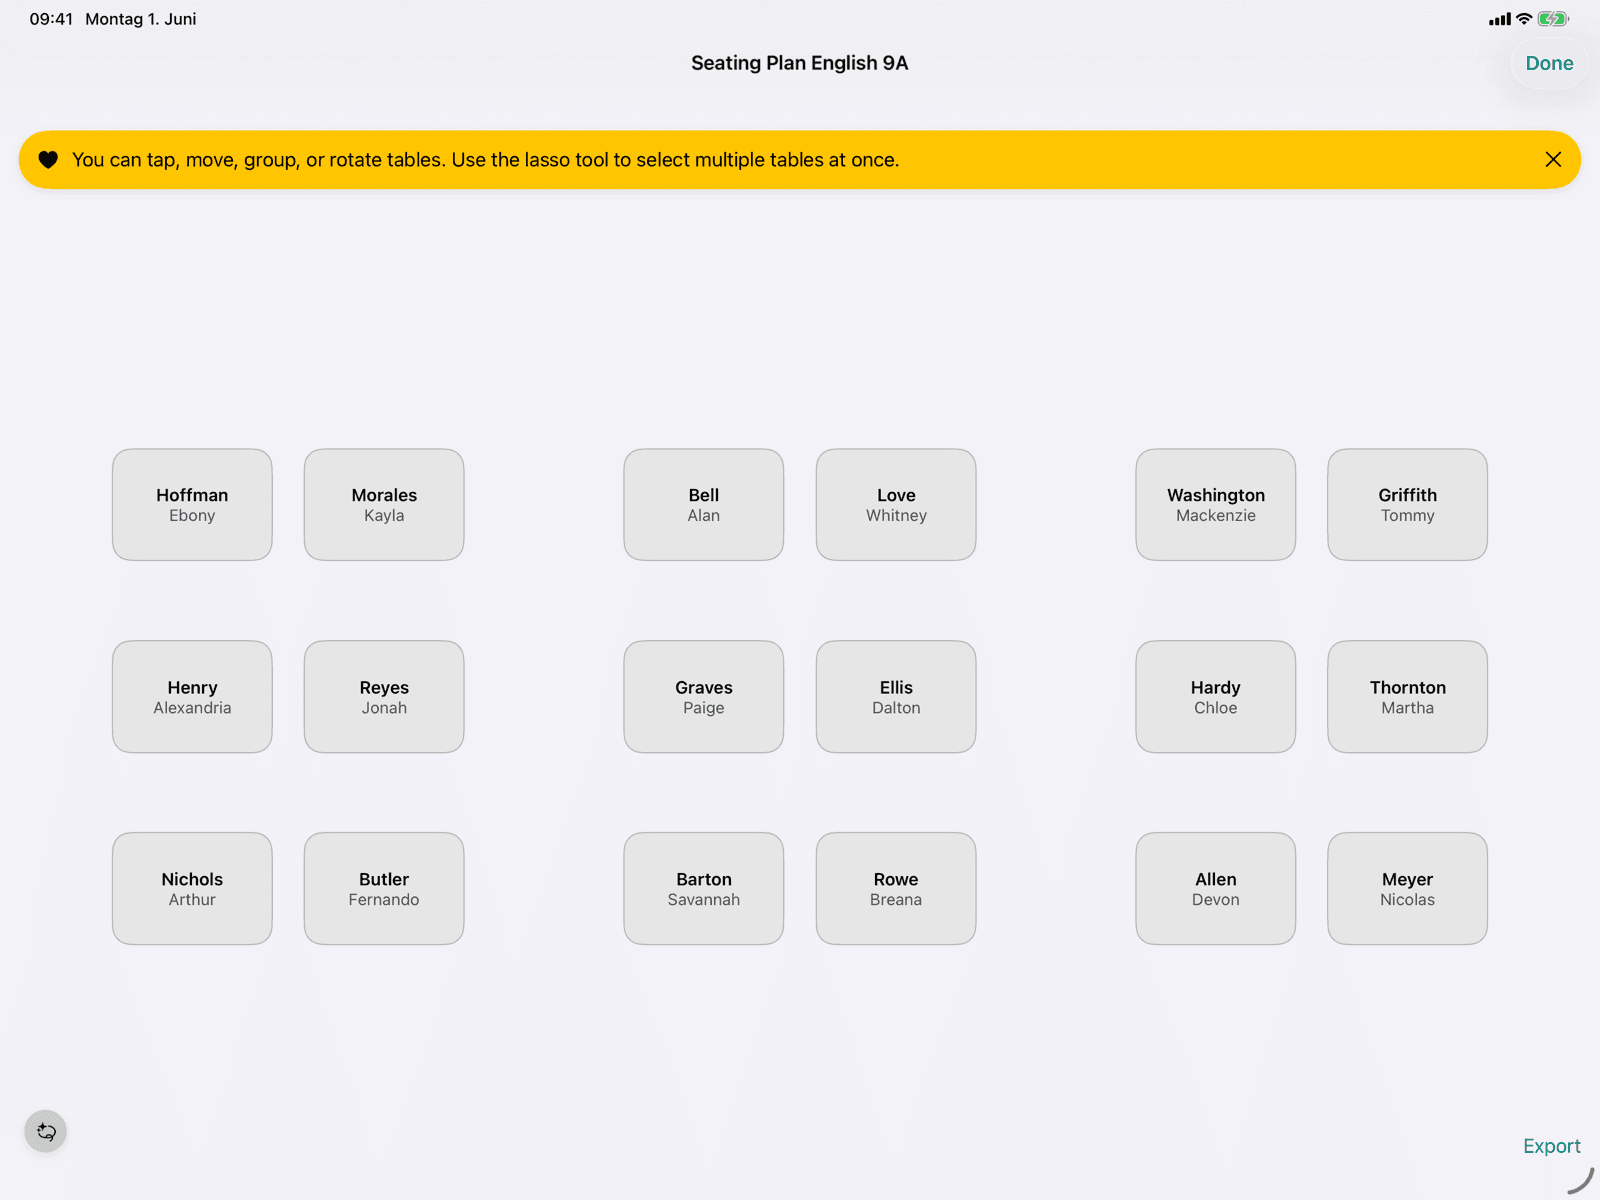Tap the Done button

(x=1549, y=63)
